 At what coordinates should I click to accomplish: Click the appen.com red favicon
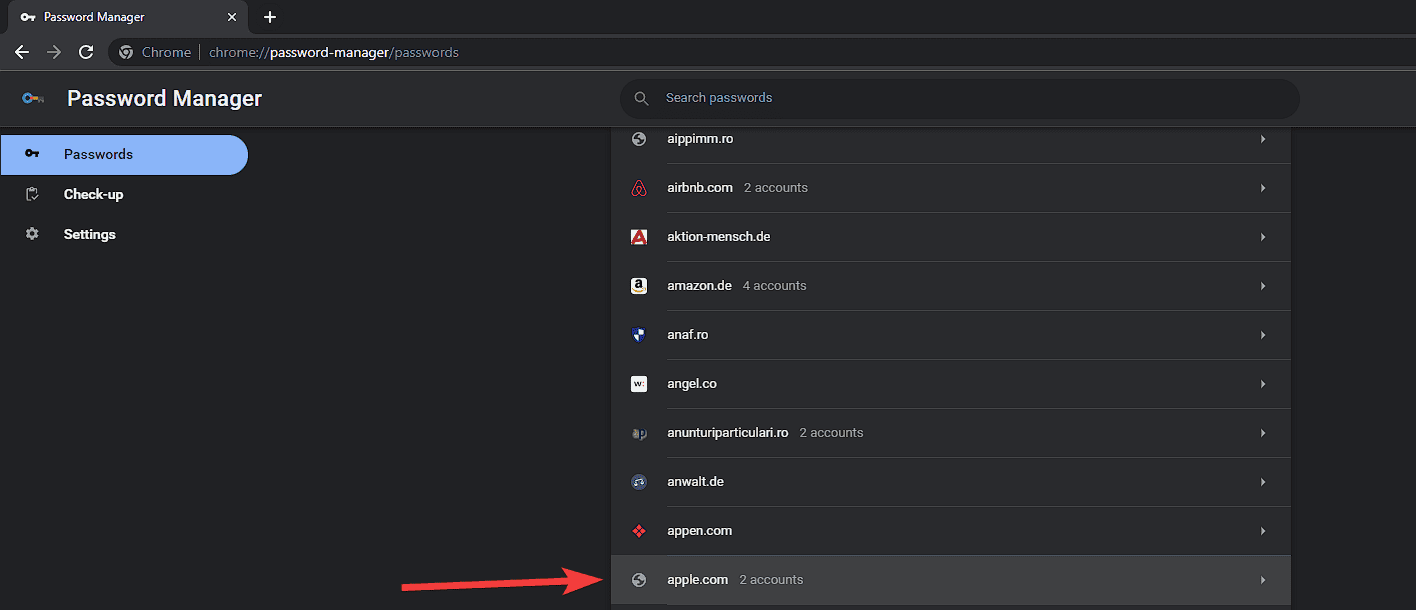tap(639, 531)
